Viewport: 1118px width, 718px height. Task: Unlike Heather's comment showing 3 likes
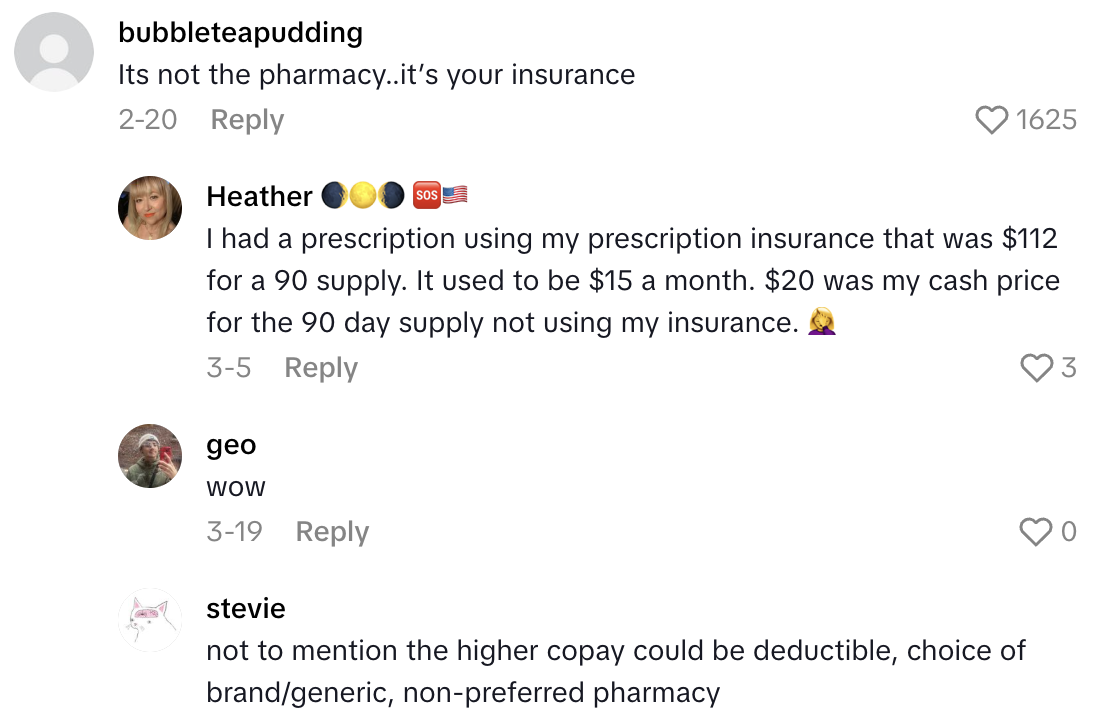(1038, 368)
